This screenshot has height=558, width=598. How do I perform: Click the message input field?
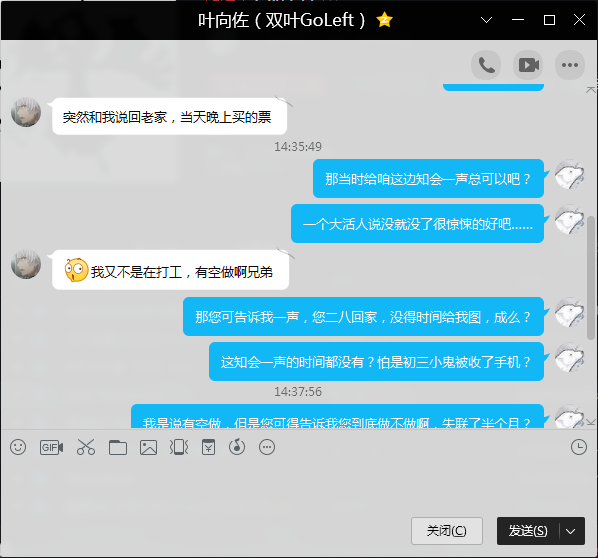(x=299, y=486)
